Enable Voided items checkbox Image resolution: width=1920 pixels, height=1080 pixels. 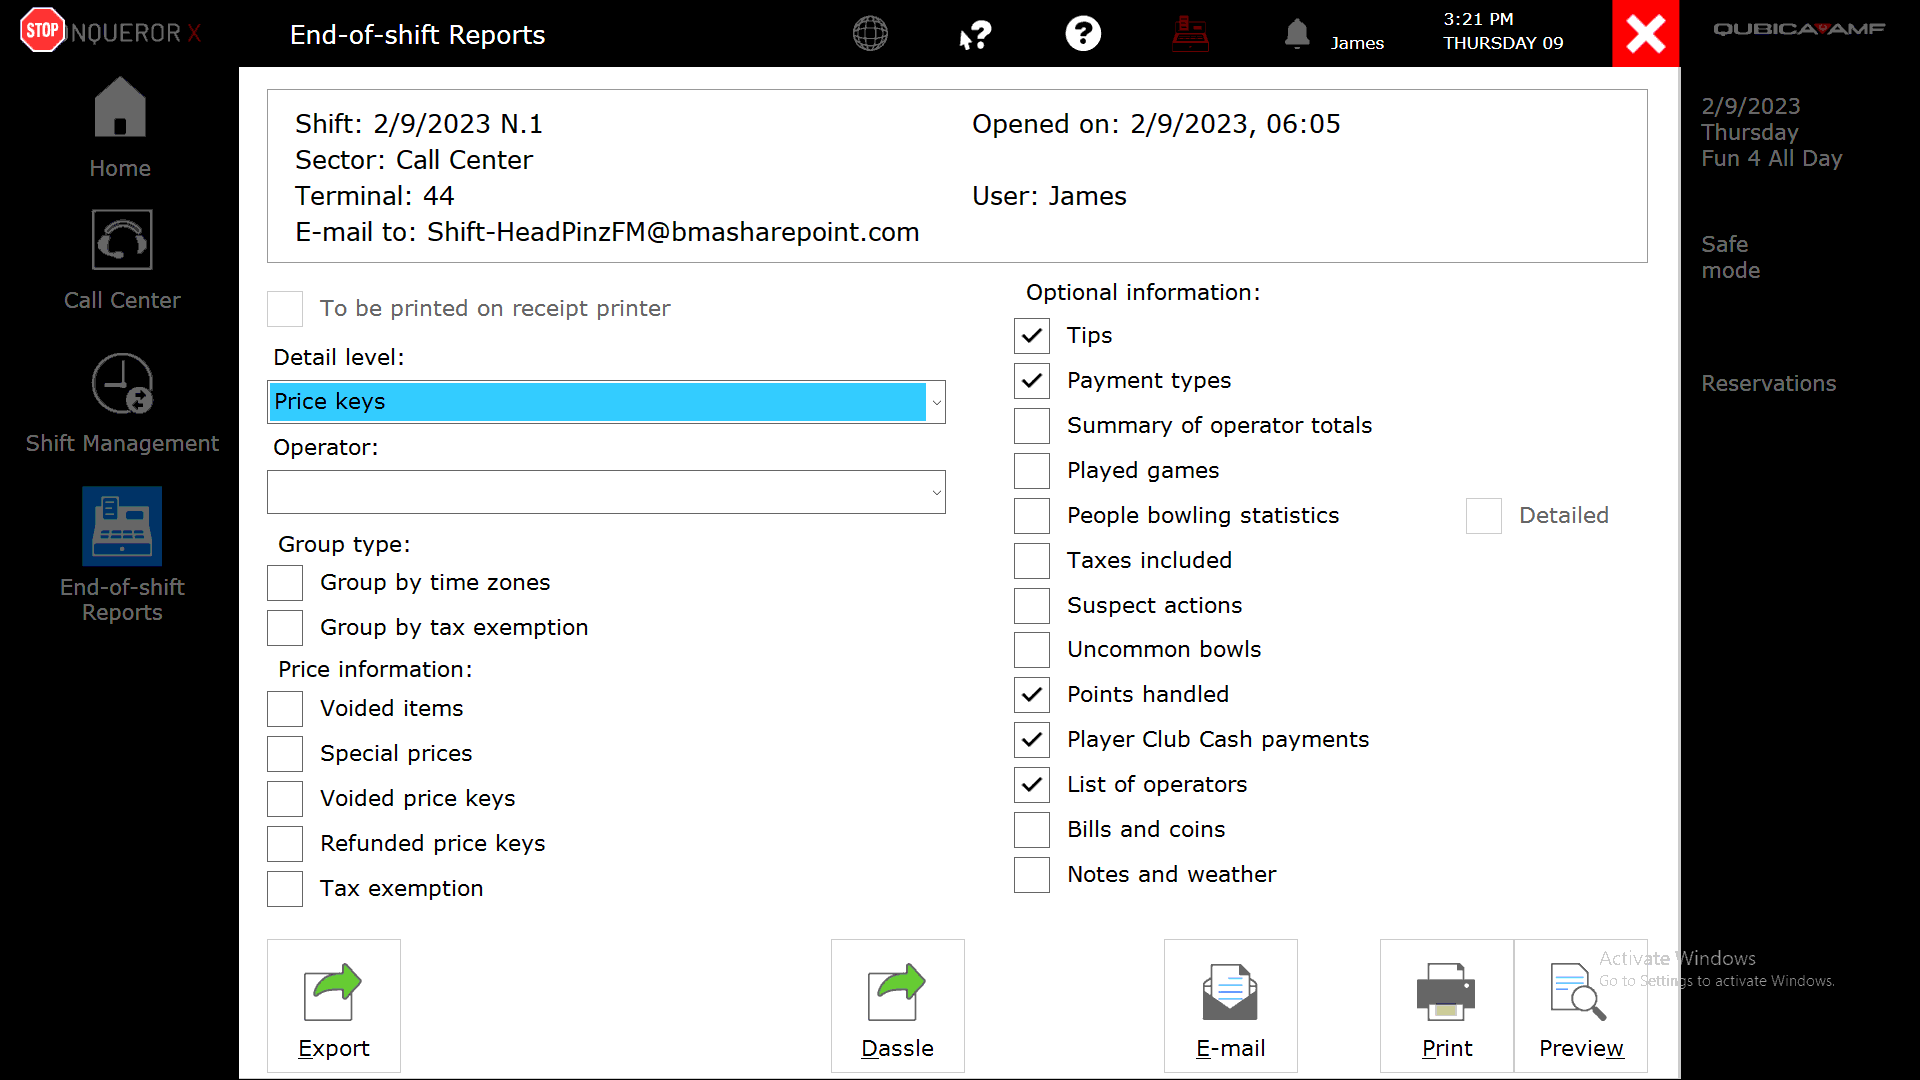285,709
